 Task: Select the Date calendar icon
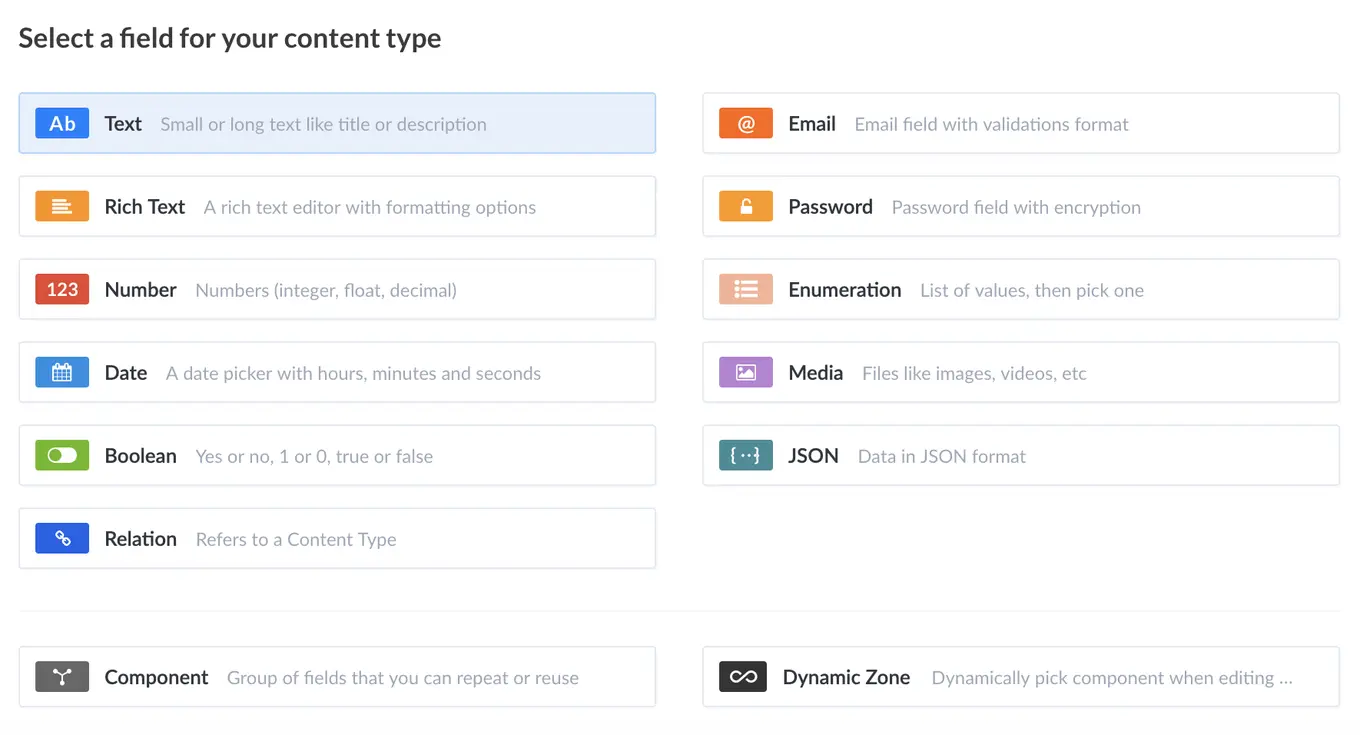point(62,372)
